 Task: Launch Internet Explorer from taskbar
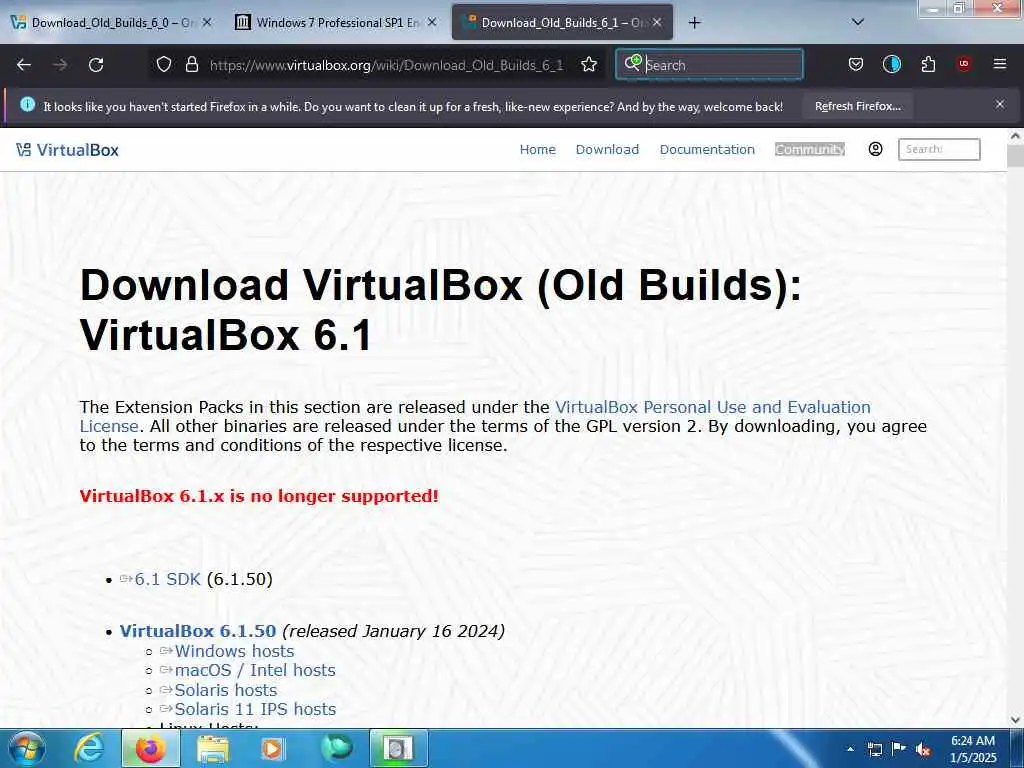[88, 748]
